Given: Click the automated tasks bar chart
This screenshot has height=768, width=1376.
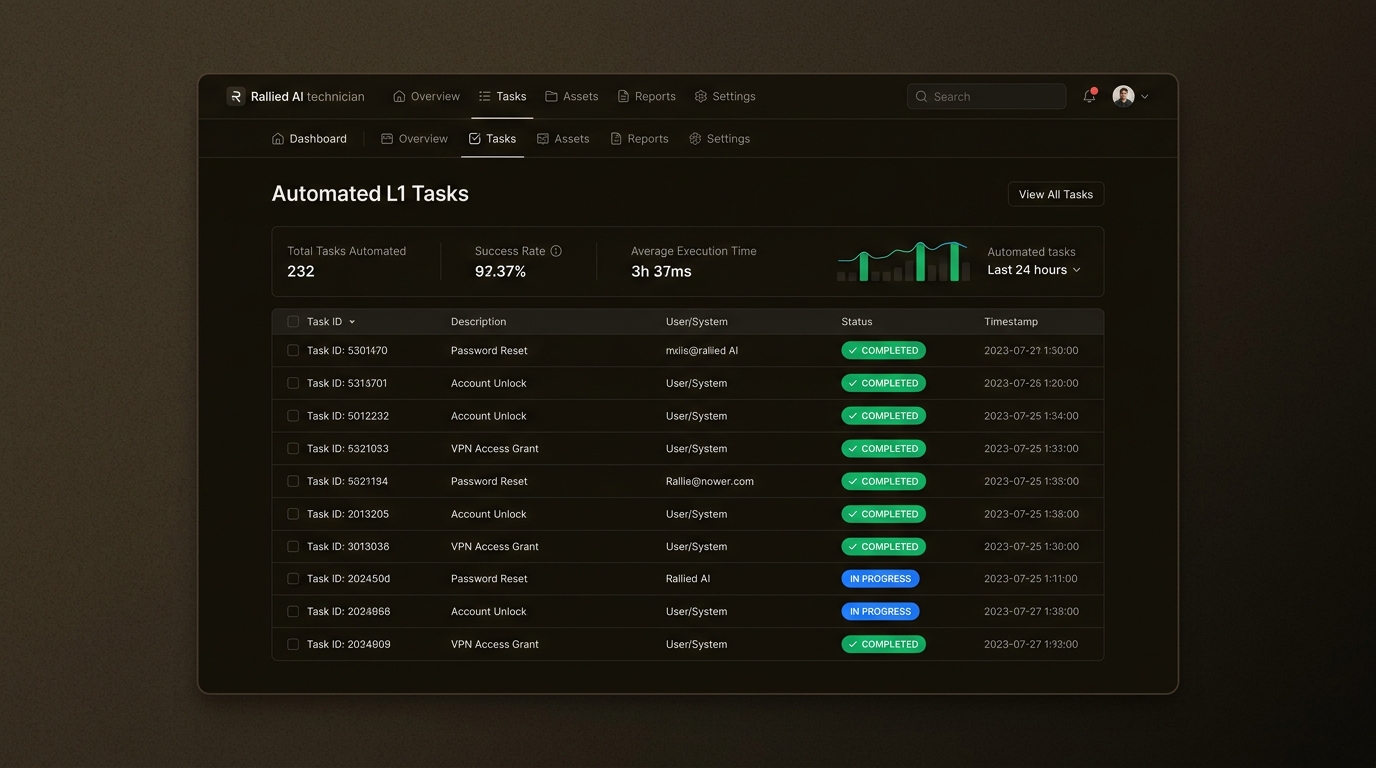Looking at the screenshot, I should 904,261.
